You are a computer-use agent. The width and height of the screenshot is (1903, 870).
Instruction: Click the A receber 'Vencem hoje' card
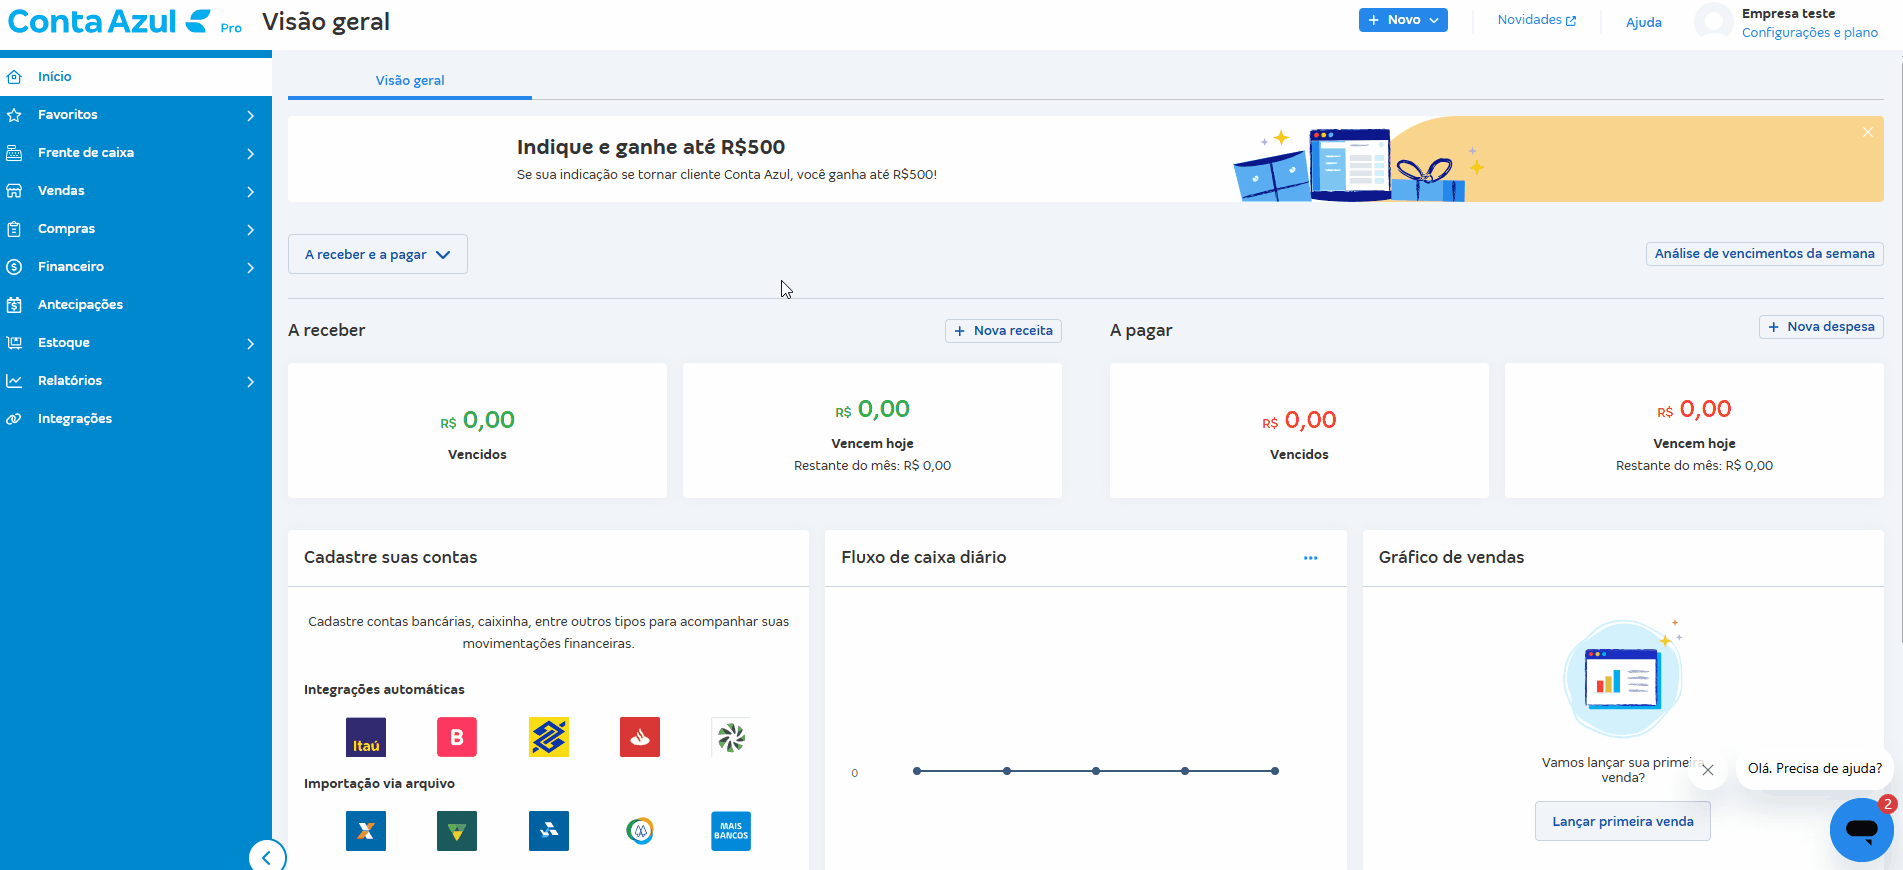pyautogui.click(x=872, y=430)
